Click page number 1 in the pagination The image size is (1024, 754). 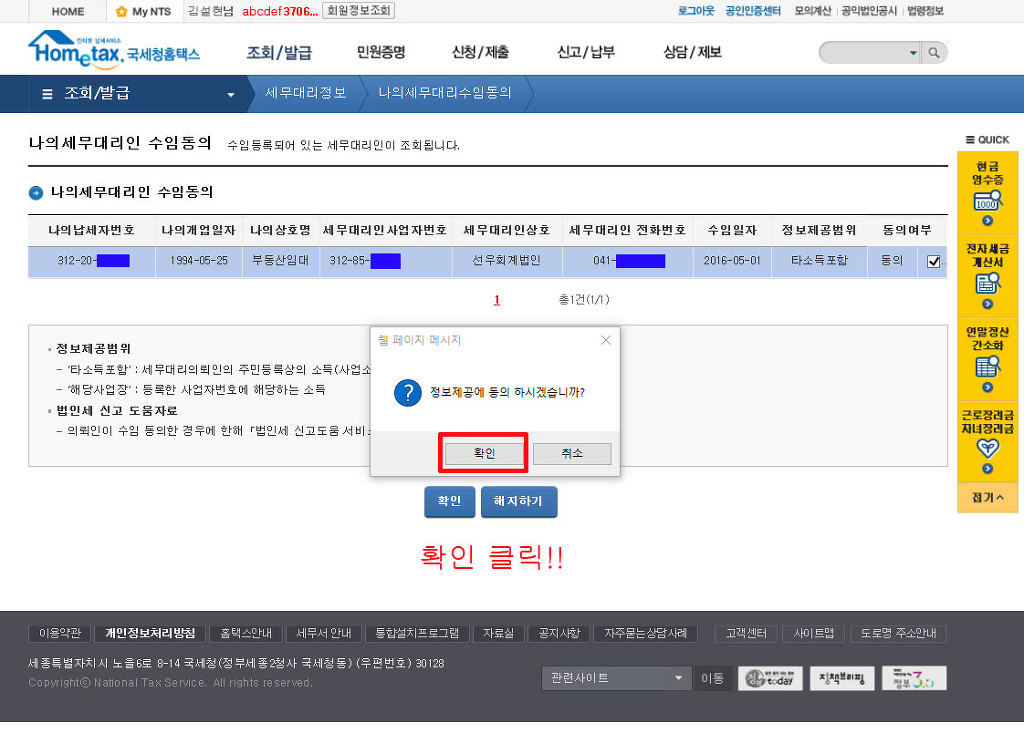pyautogui.click(x=497, y=300)
